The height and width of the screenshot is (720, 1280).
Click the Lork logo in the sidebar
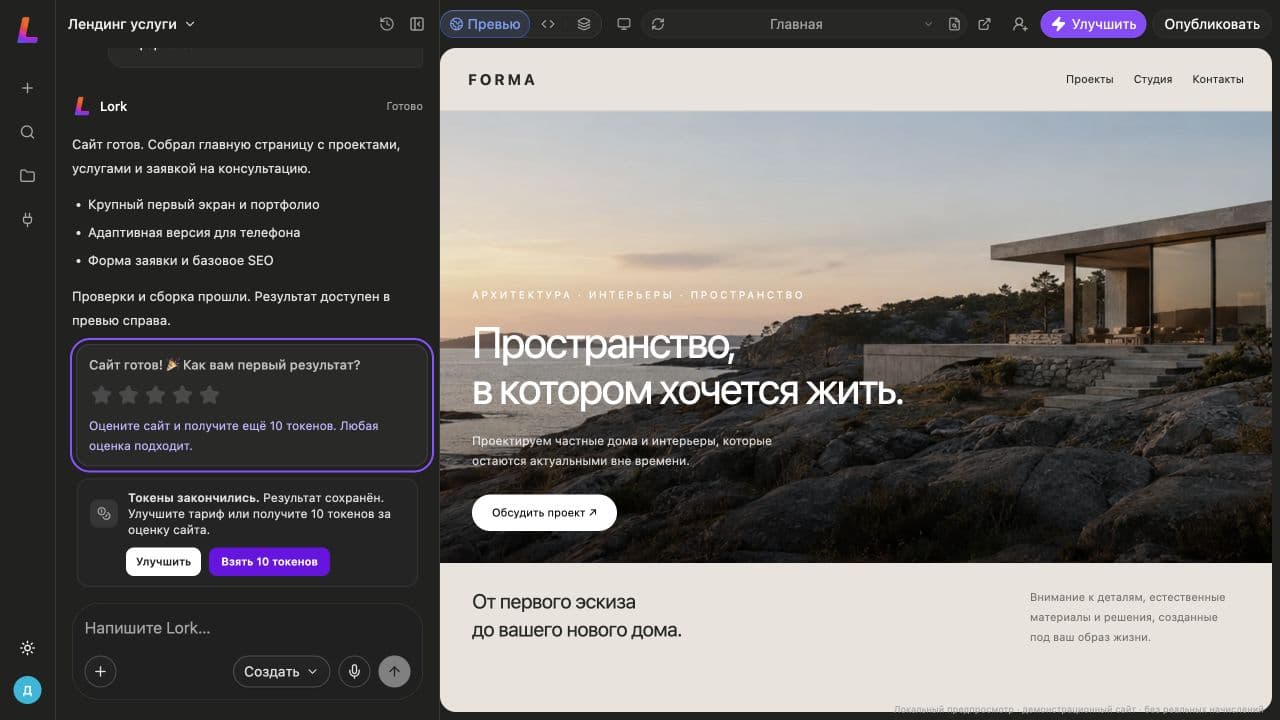(x=27, y=29)
